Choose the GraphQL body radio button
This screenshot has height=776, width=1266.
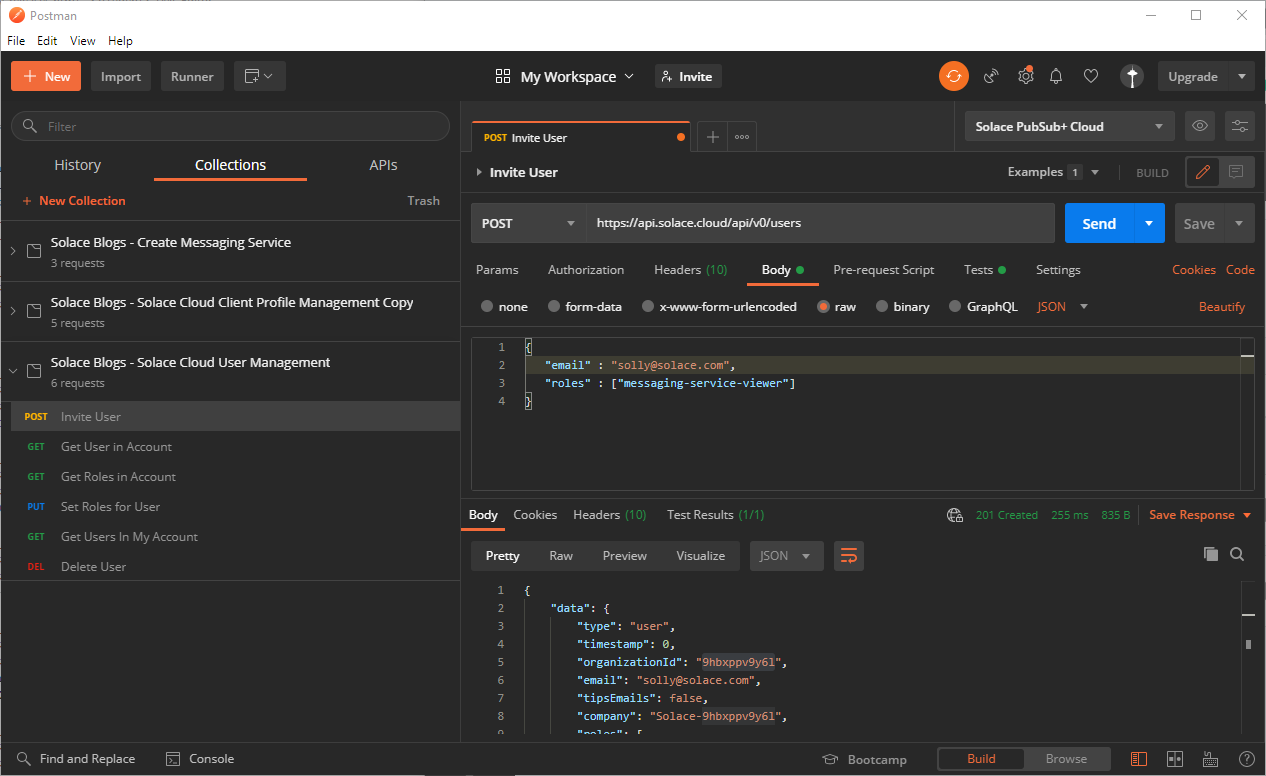[x=956, y=307]
